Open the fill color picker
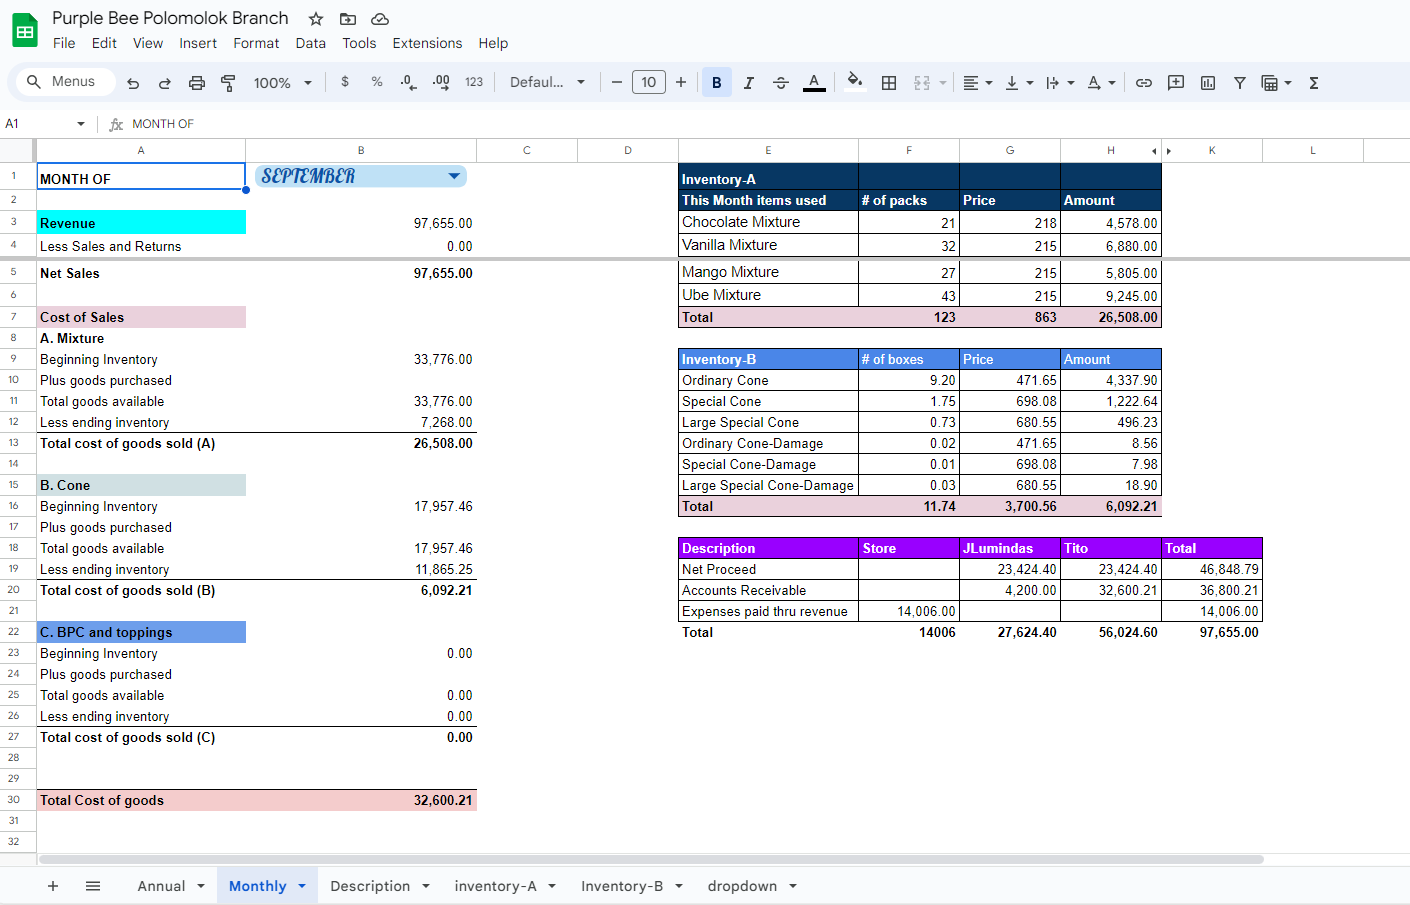This screenshot has width=1410, height=905. coord(854,83)
